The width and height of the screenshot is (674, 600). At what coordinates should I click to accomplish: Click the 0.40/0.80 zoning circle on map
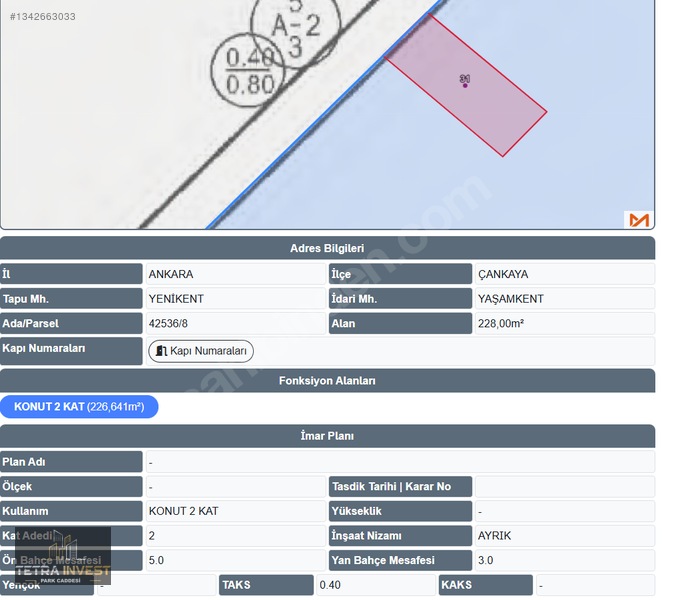[248, 70]
